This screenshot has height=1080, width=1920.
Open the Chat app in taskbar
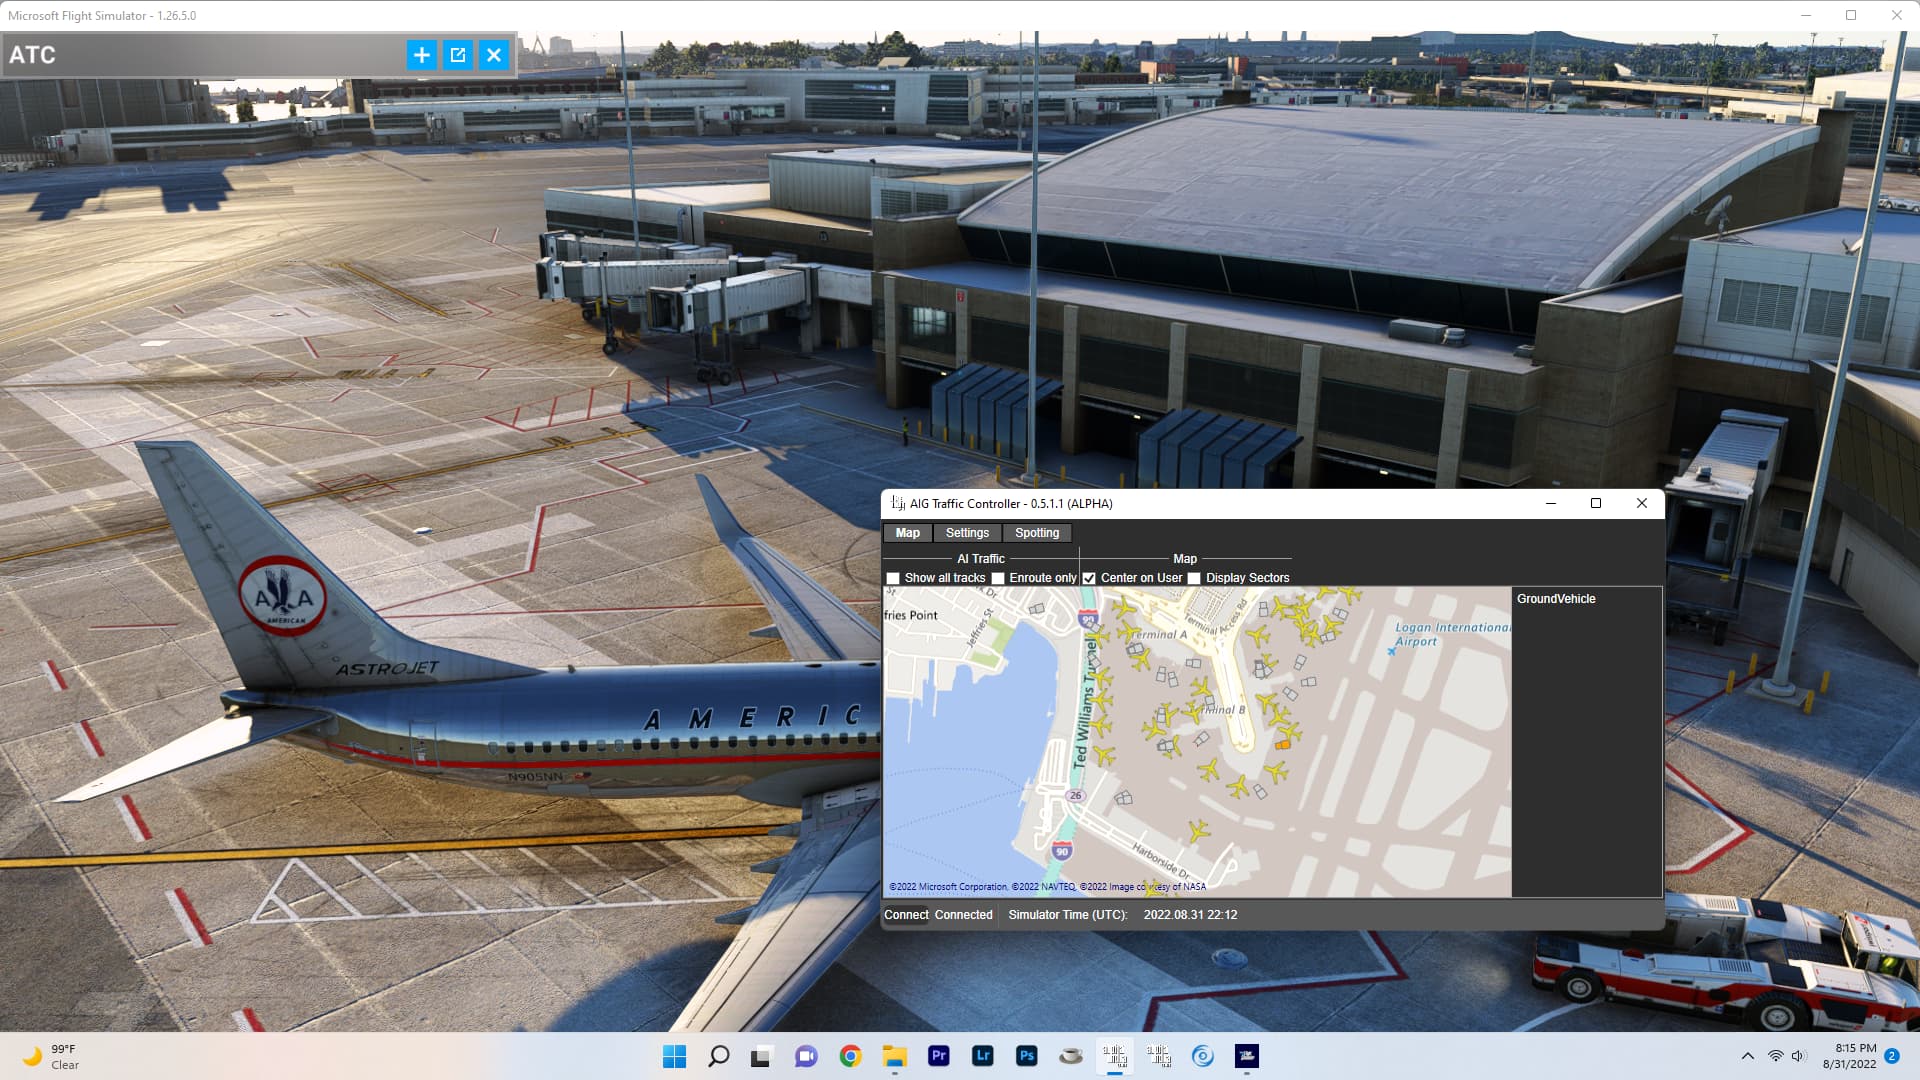coord(806,1056)
